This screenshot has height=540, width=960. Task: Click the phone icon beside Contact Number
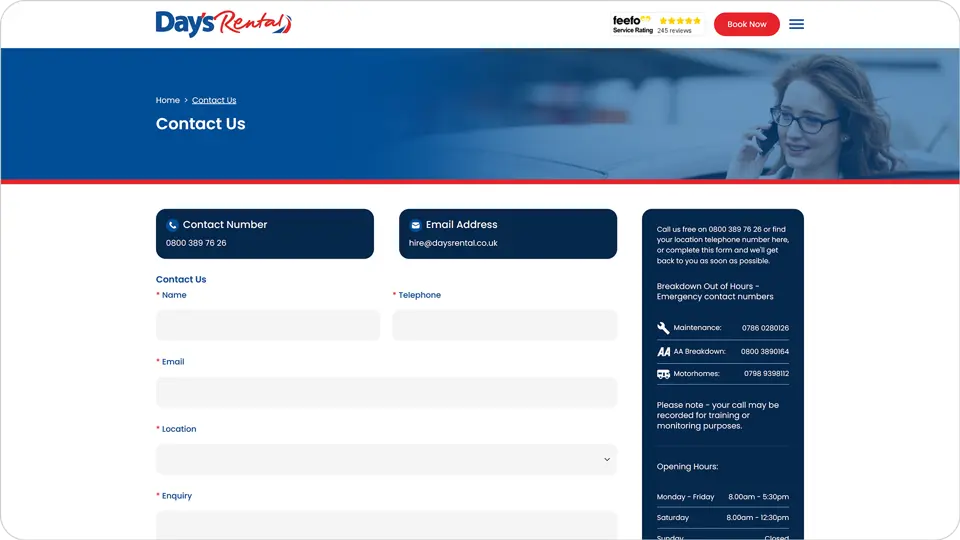click(x=172, y=225)
